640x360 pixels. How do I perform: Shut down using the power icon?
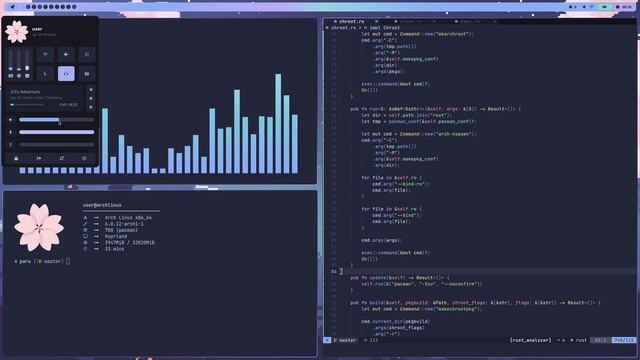click(x=84, y=158)
